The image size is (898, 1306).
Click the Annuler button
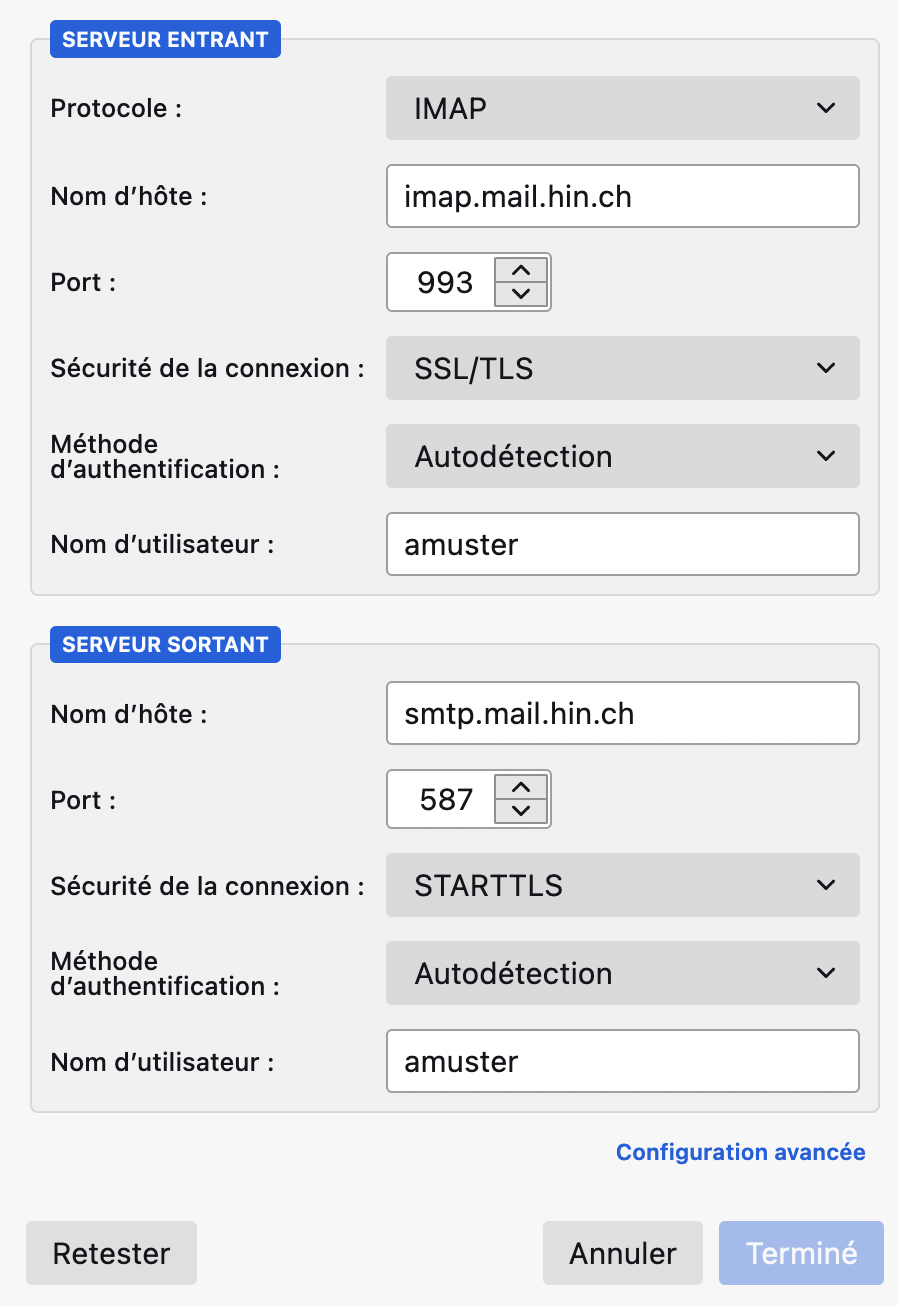click(x=623, y=1253)
